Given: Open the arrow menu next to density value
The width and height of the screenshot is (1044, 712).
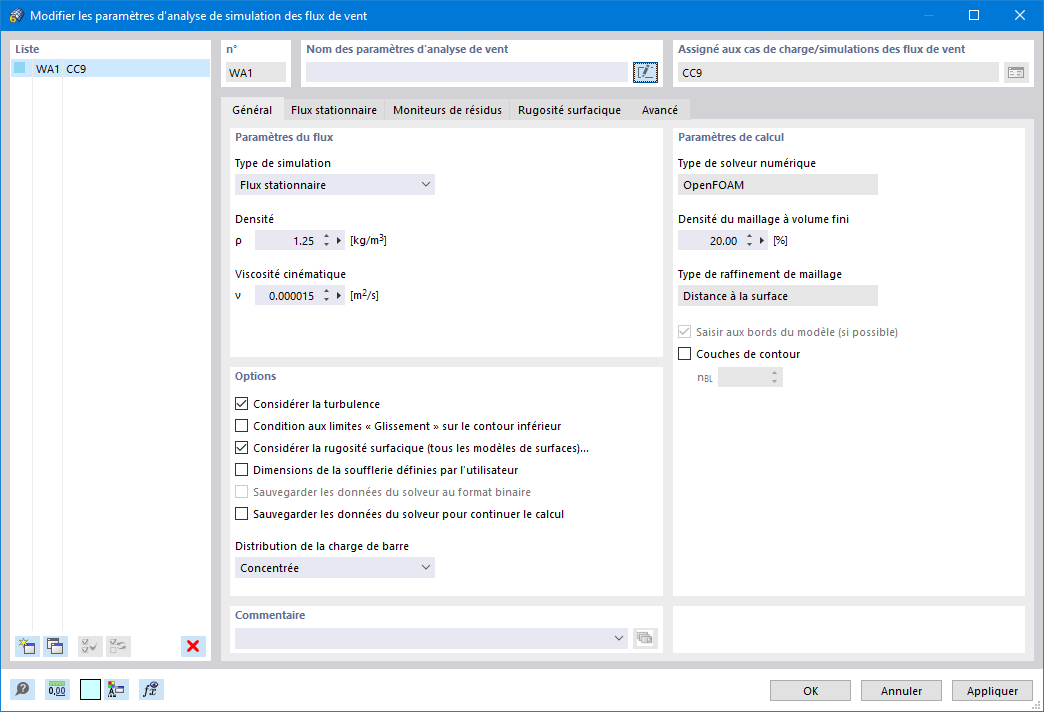Looking at the screenshot, I should 339,240.
